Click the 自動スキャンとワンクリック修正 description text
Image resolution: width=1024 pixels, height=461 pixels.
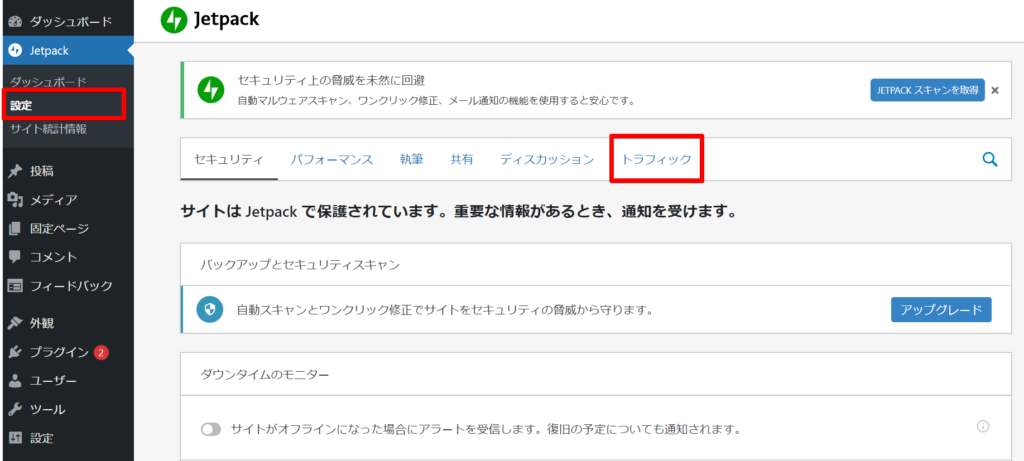(445, 310)
